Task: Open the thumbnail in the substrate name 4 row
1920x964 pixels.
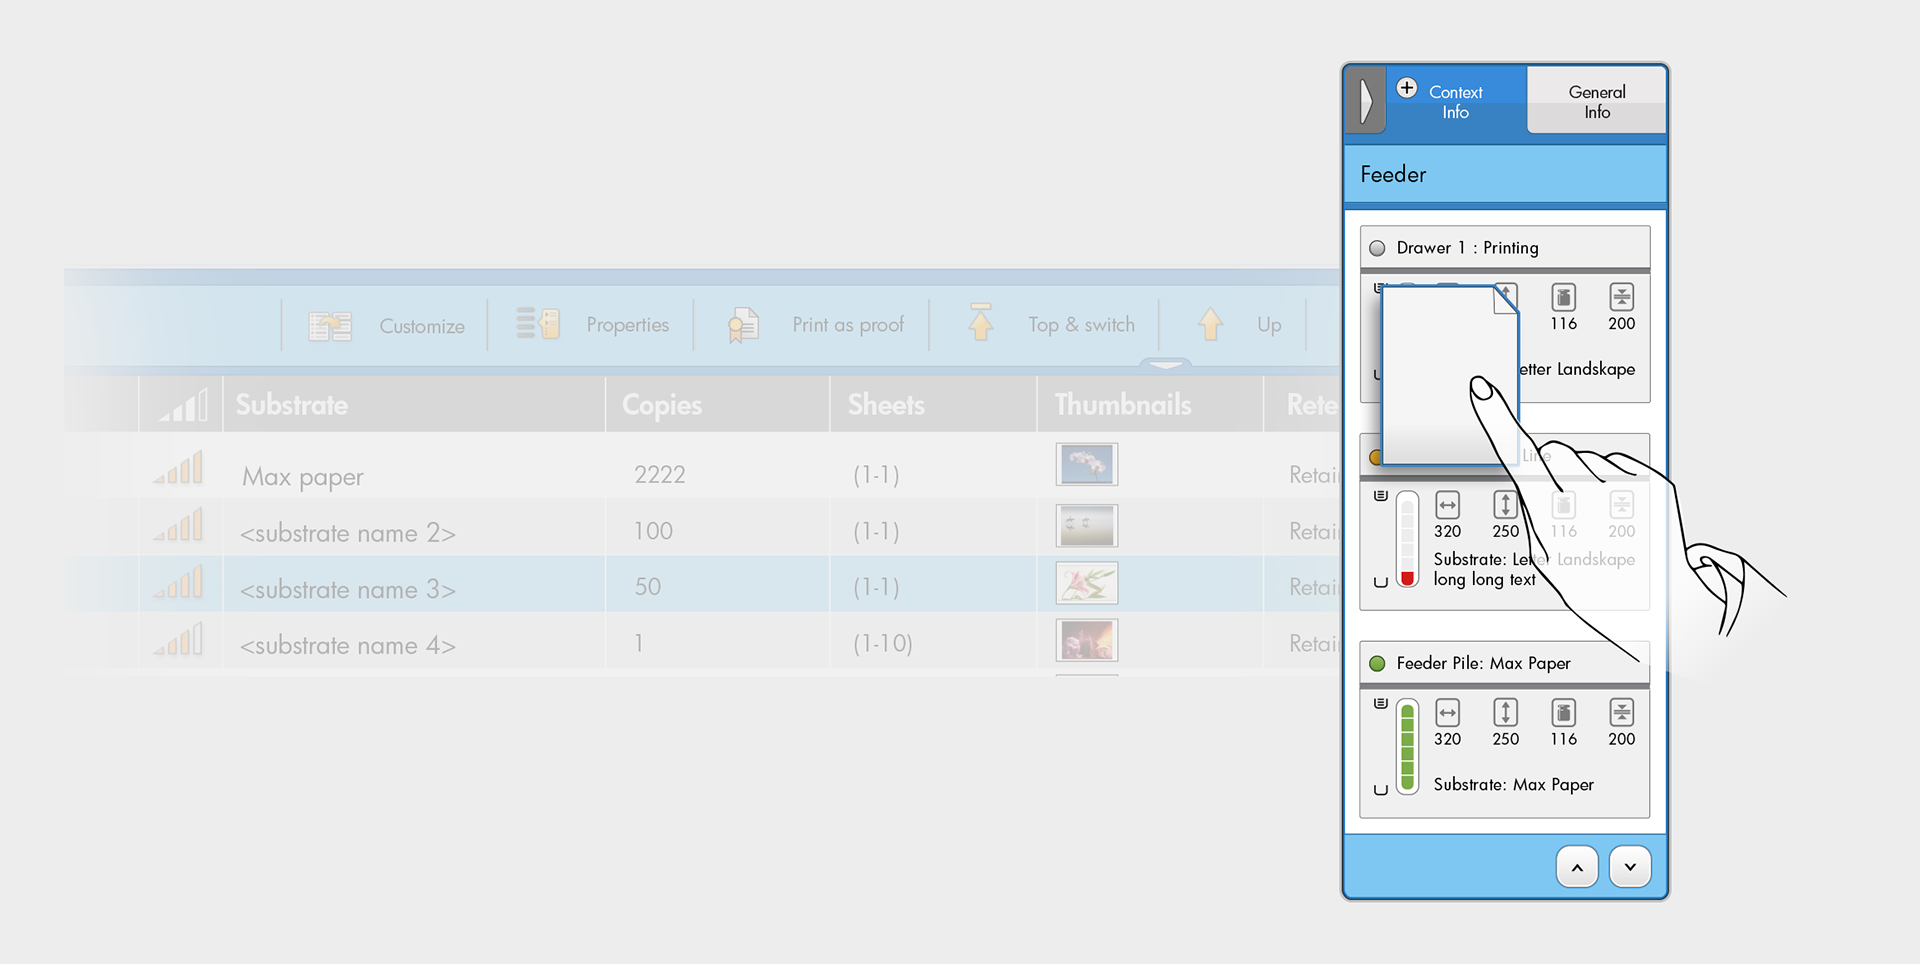Action: click(x=1087, y=640)
